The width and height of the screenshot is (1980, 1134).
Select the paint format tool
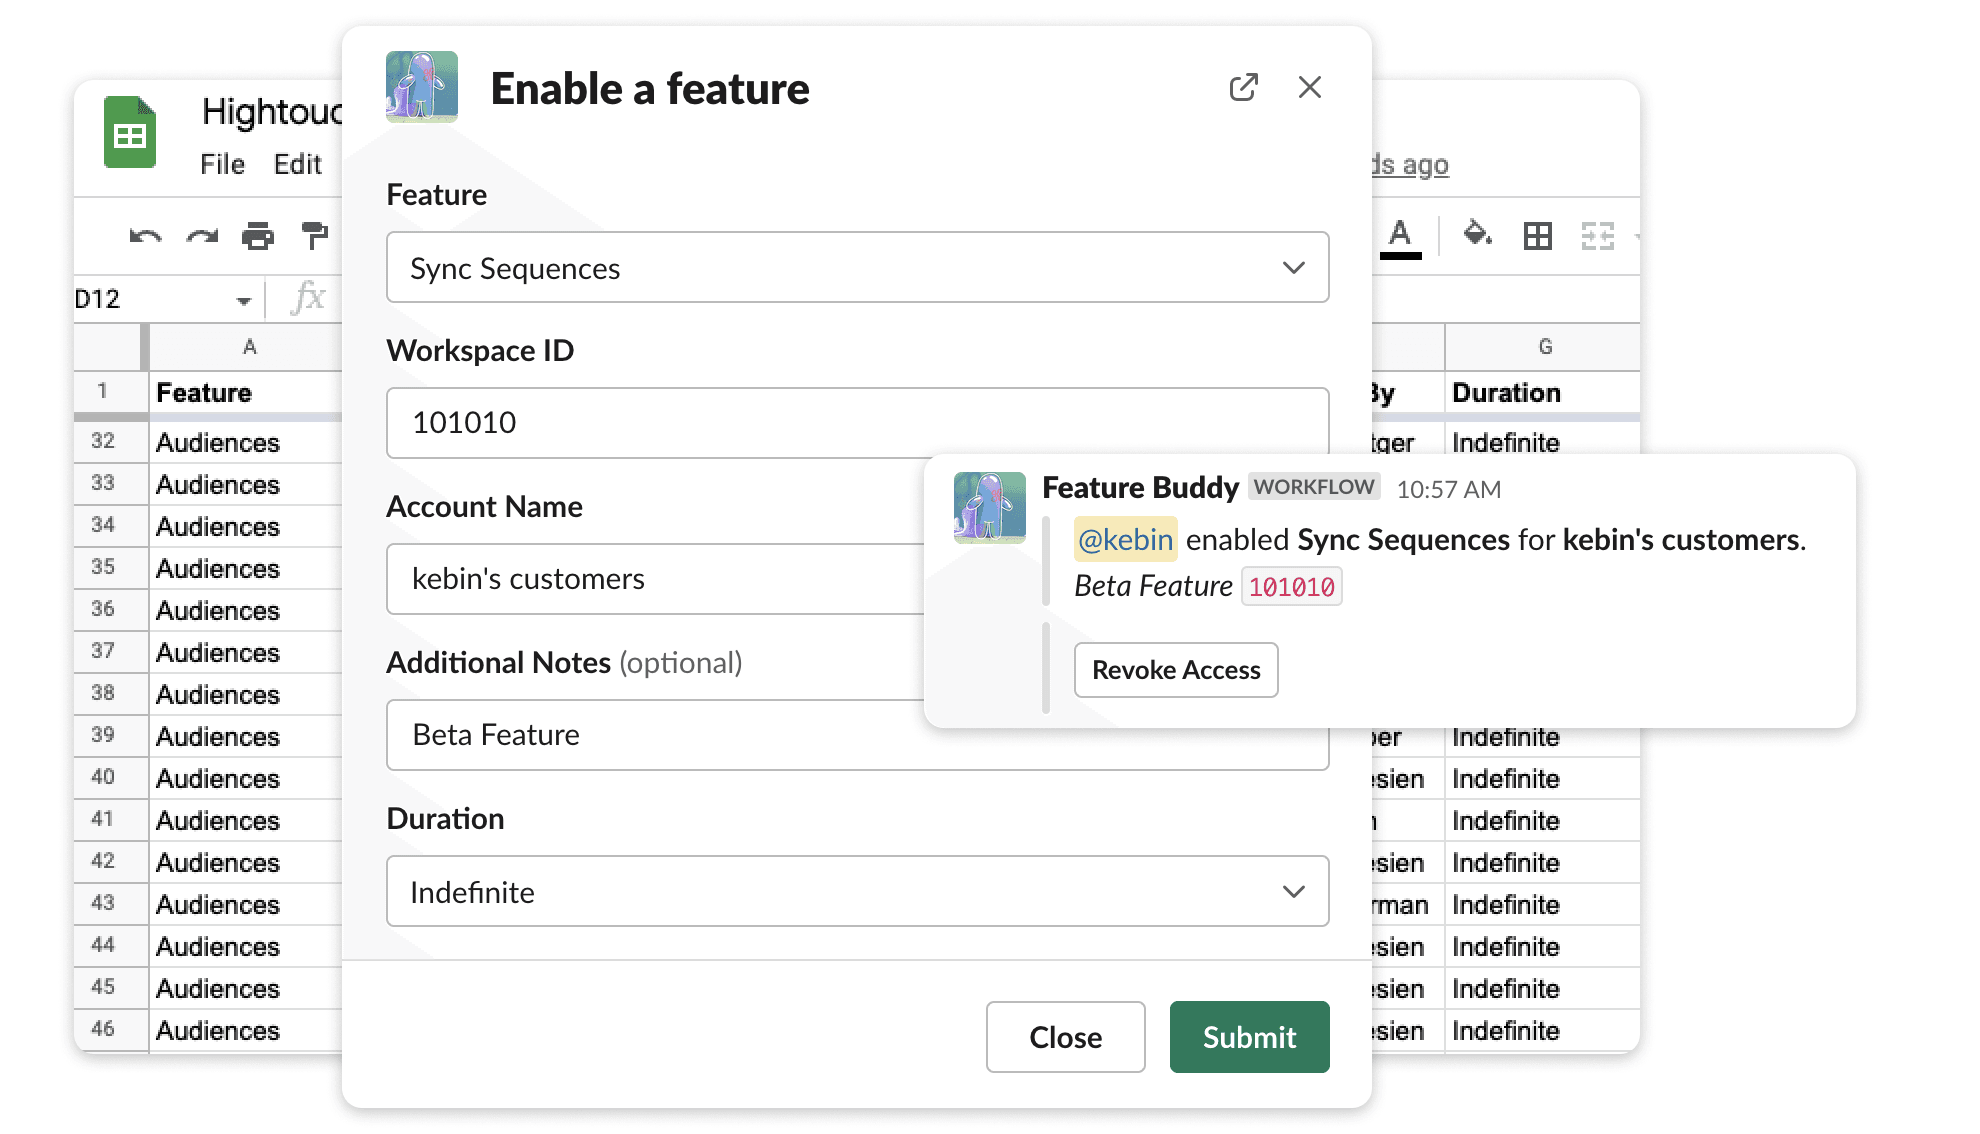[x=314, y=237]
